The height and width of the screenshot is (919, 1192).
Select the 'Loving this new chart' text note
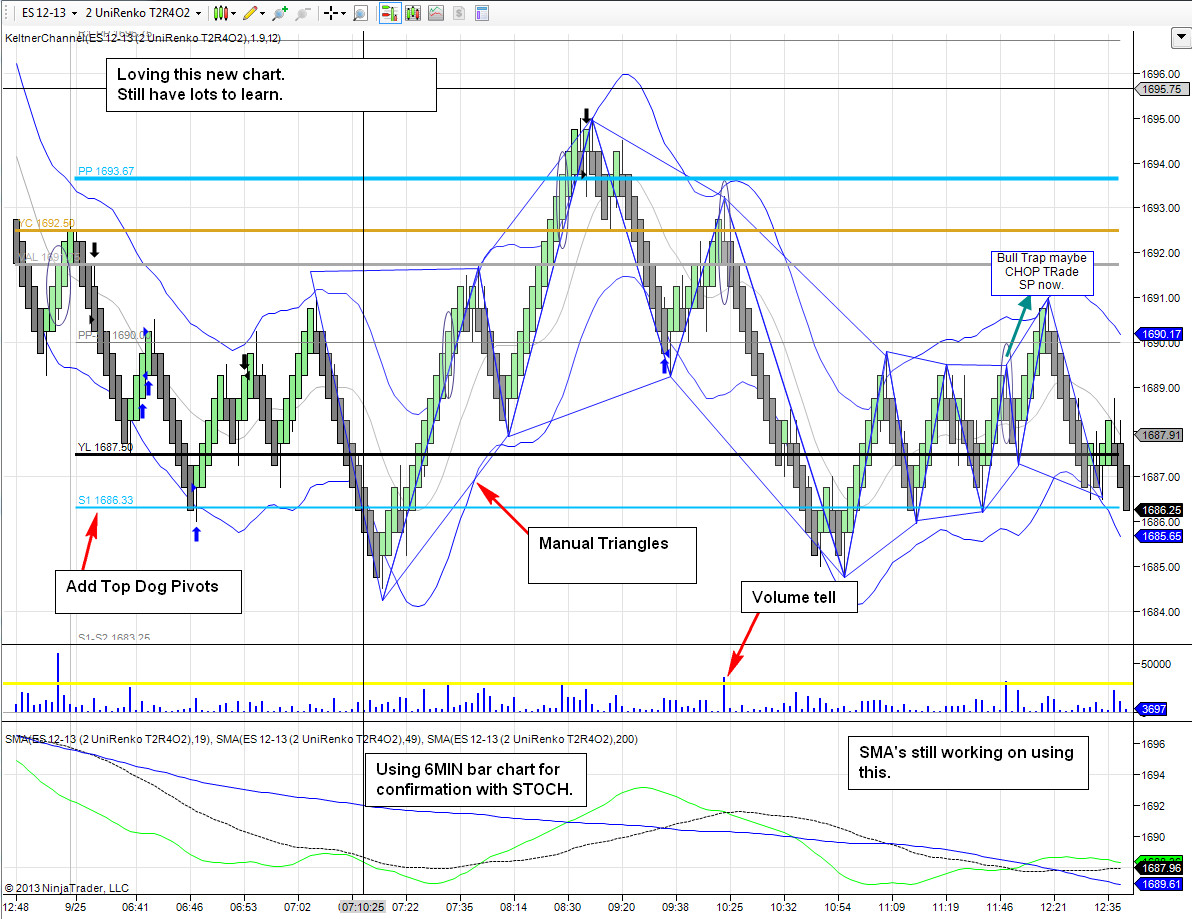[x=271, y=84]
